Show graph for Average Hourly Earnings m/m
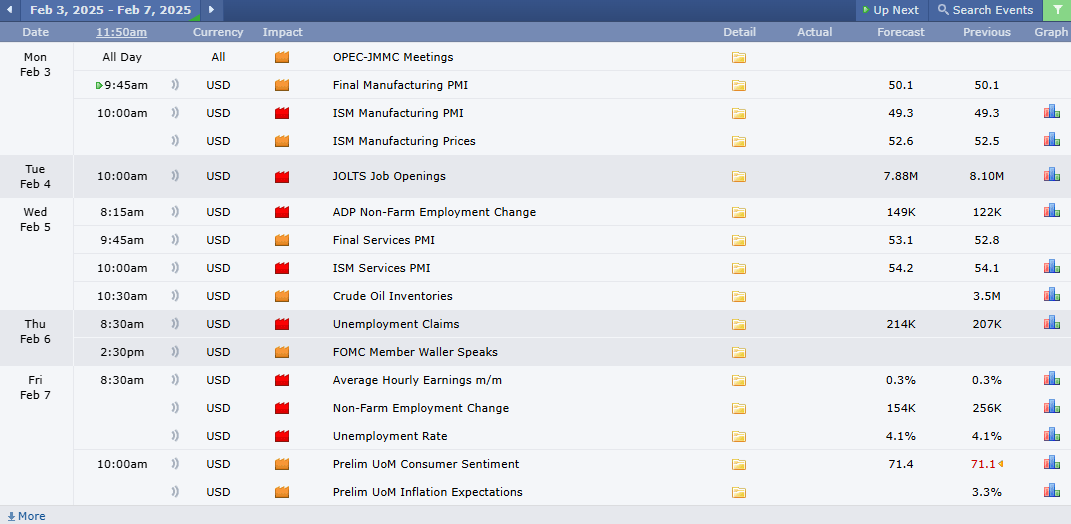This screenshot has height=524, width=1071. [x=1051, y=379]
